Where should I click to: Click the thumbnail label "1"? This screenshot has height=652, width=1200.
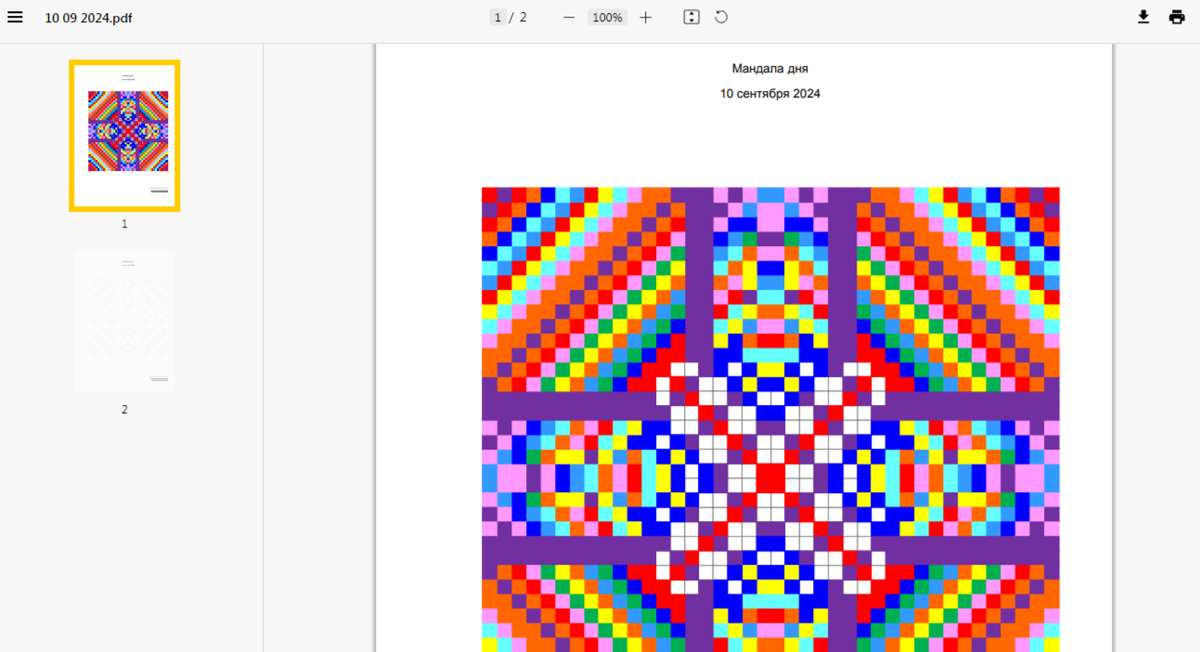[124, 224]
